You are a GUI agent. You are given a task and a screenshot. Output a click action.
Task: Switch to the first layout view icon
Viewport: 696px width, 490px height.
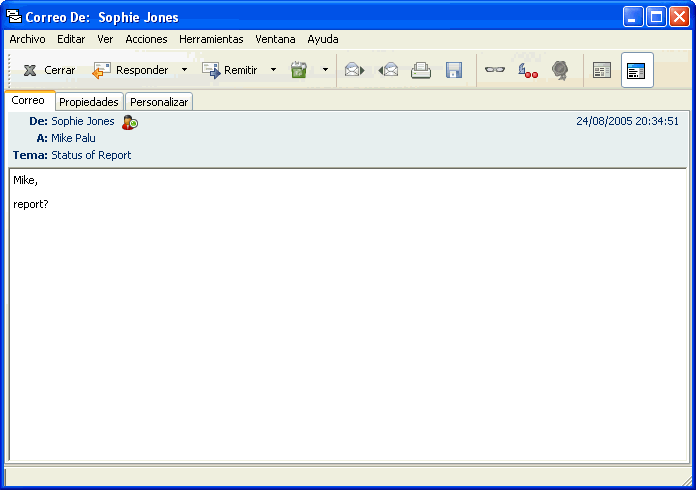click(602, 70)
